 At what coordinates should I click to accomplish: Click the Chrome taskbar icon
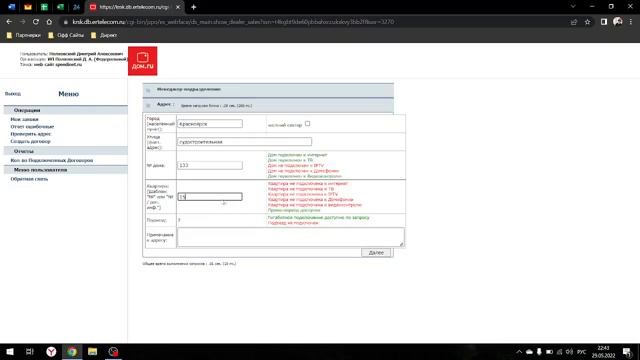(72, 351)
